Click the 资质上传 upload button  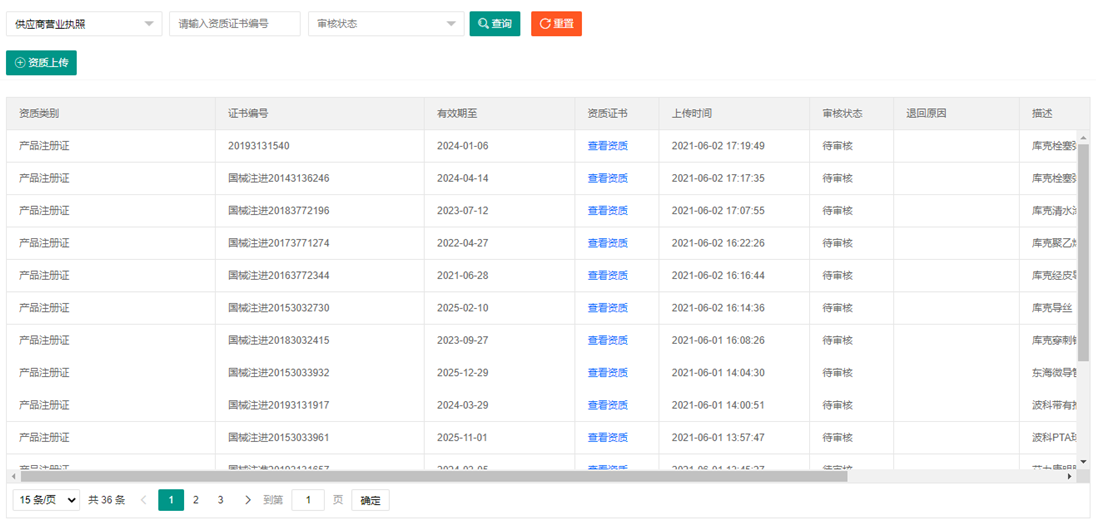click(x=41, y=63)
